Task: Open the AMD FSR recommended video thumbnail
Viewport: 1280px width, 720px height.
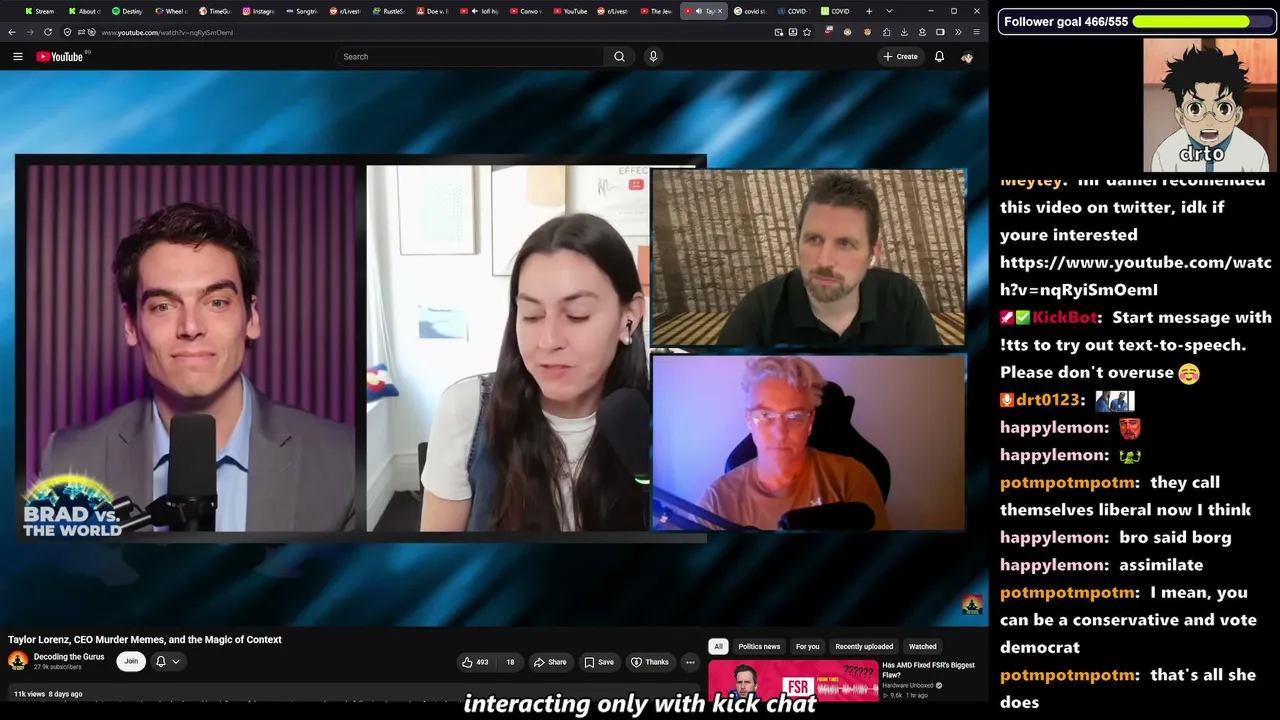Action: pyautogui.click(x=793, y=681)
